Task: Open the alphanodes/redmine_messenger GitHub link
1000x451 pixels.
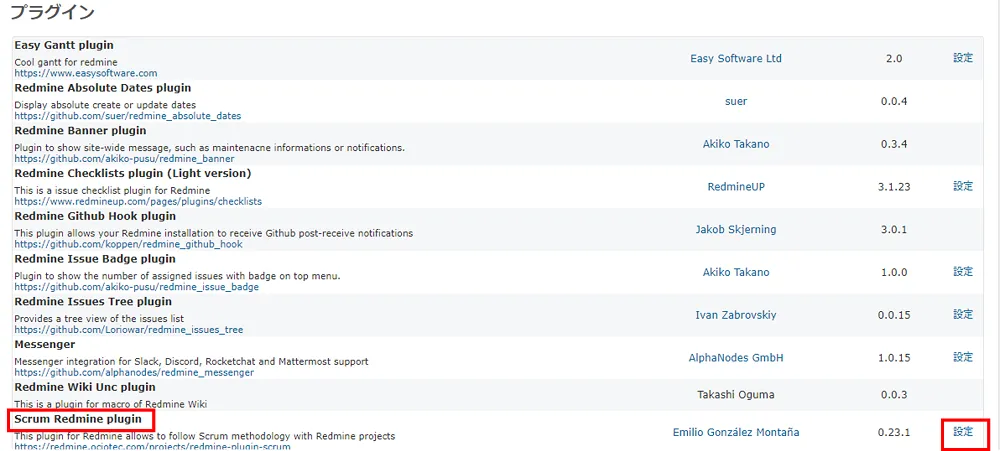Action: 134,373
